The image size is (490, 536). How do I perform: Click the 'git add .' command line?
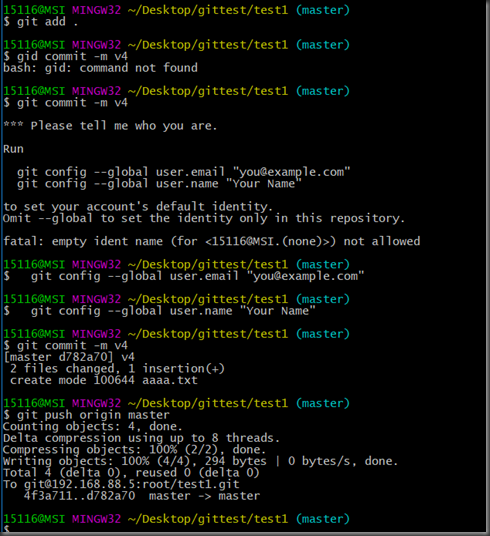point(41,22)
